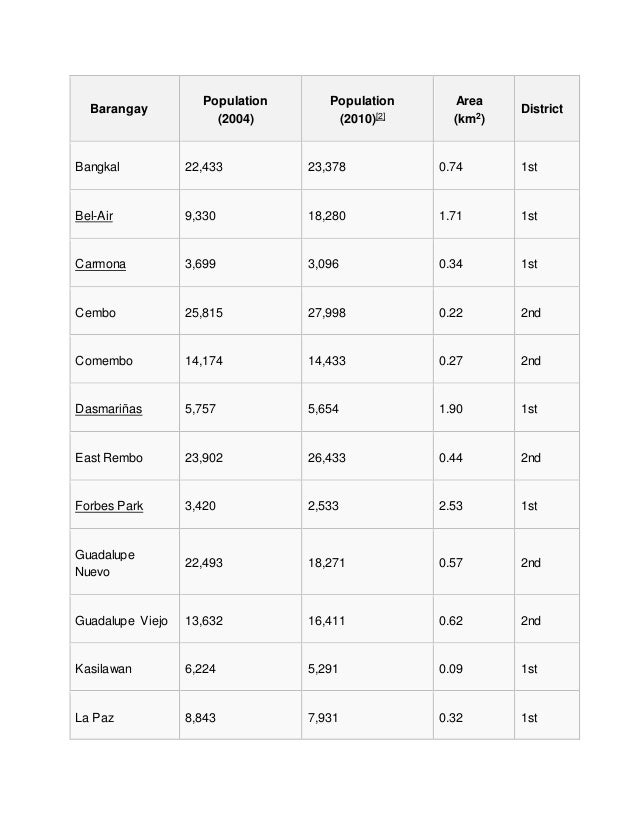Click the Cembo population 27,998 cell

[x=367, y=312]
